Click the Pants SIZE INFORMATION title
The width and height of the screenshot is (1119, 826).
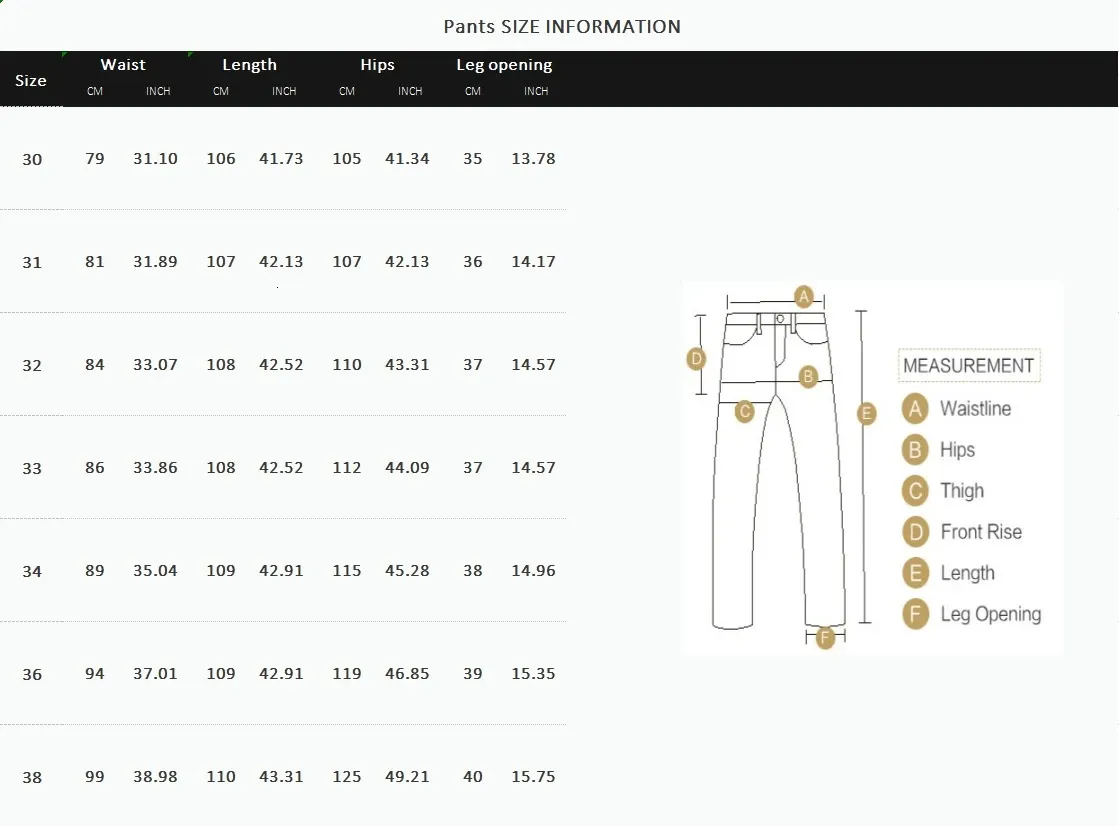point(561,27)
